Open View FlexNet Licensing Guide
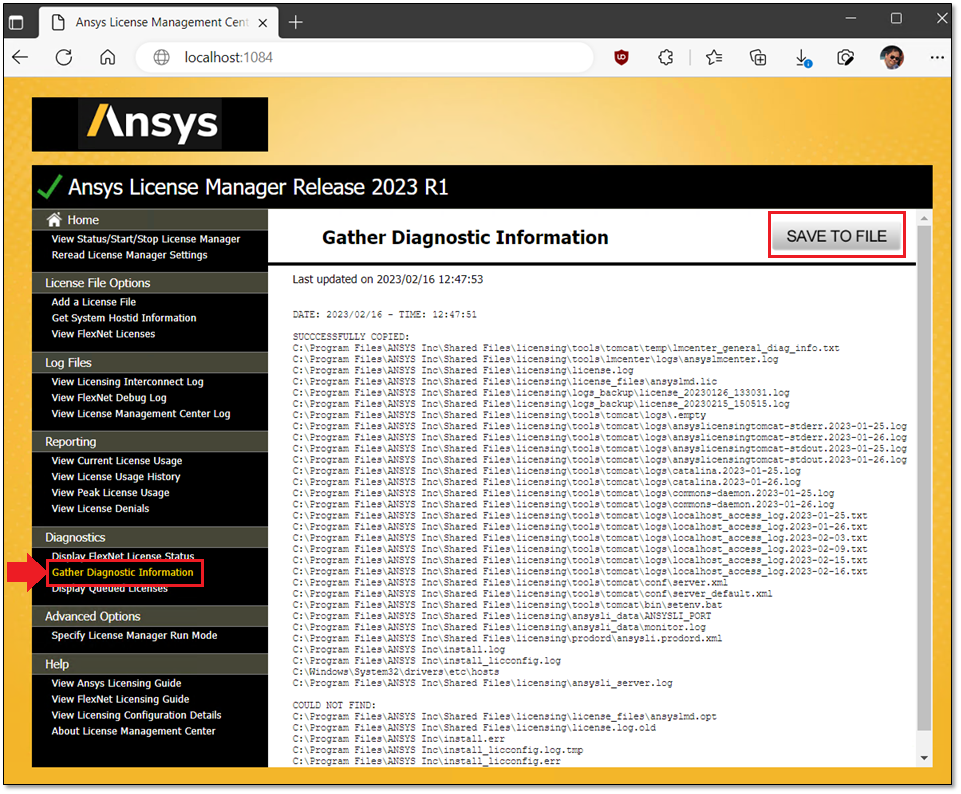The image size is (961, 794). point(120,699)
